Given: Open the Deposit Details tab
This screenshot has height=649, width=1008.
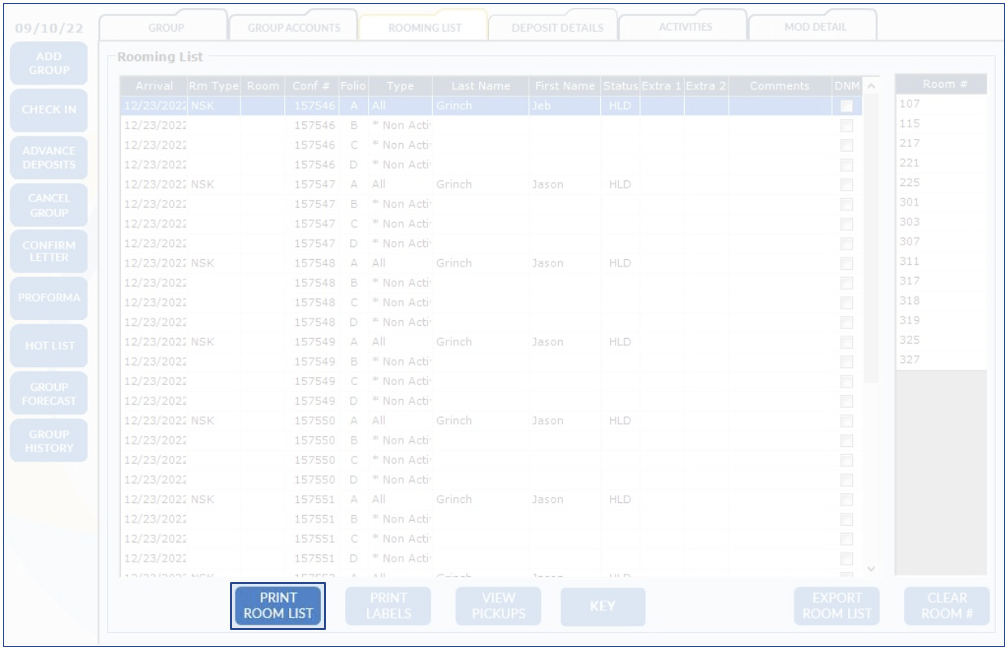Looking at the screenshot, I should click(557, 27).
